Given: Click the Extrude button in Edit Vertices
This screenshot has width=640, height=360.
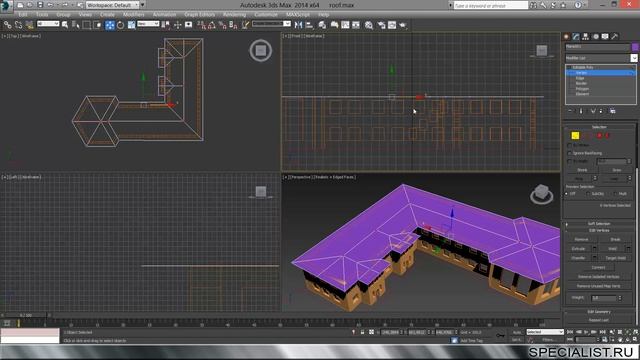Looking at the screenshot, I should [578, 249].
